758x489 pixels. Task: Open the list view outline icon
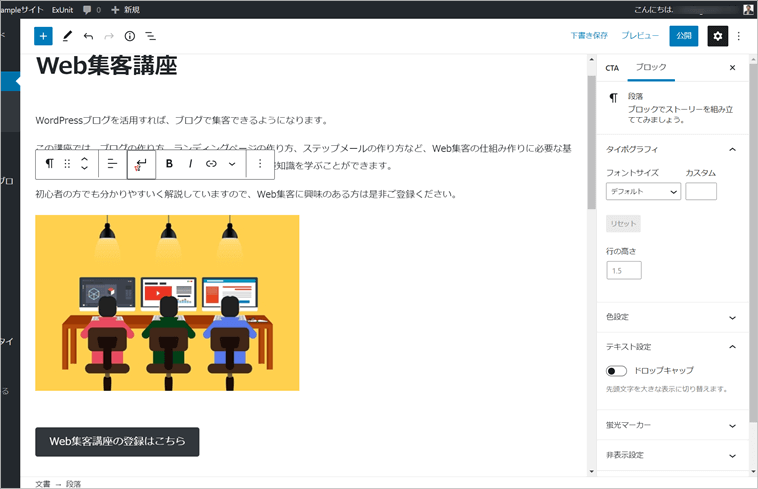[x=151, y=36]
